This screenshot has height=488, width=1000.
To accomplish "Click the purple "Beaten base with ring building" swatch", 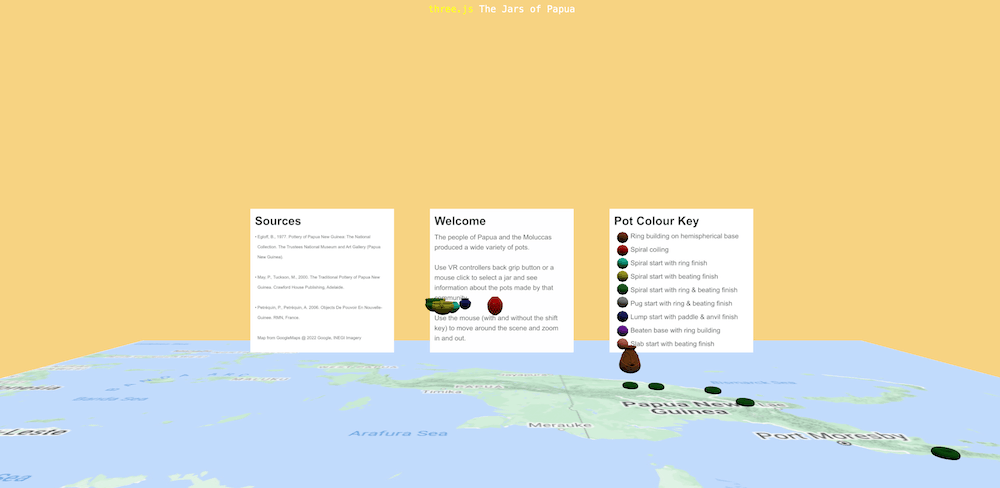I will tap(622, 330).
